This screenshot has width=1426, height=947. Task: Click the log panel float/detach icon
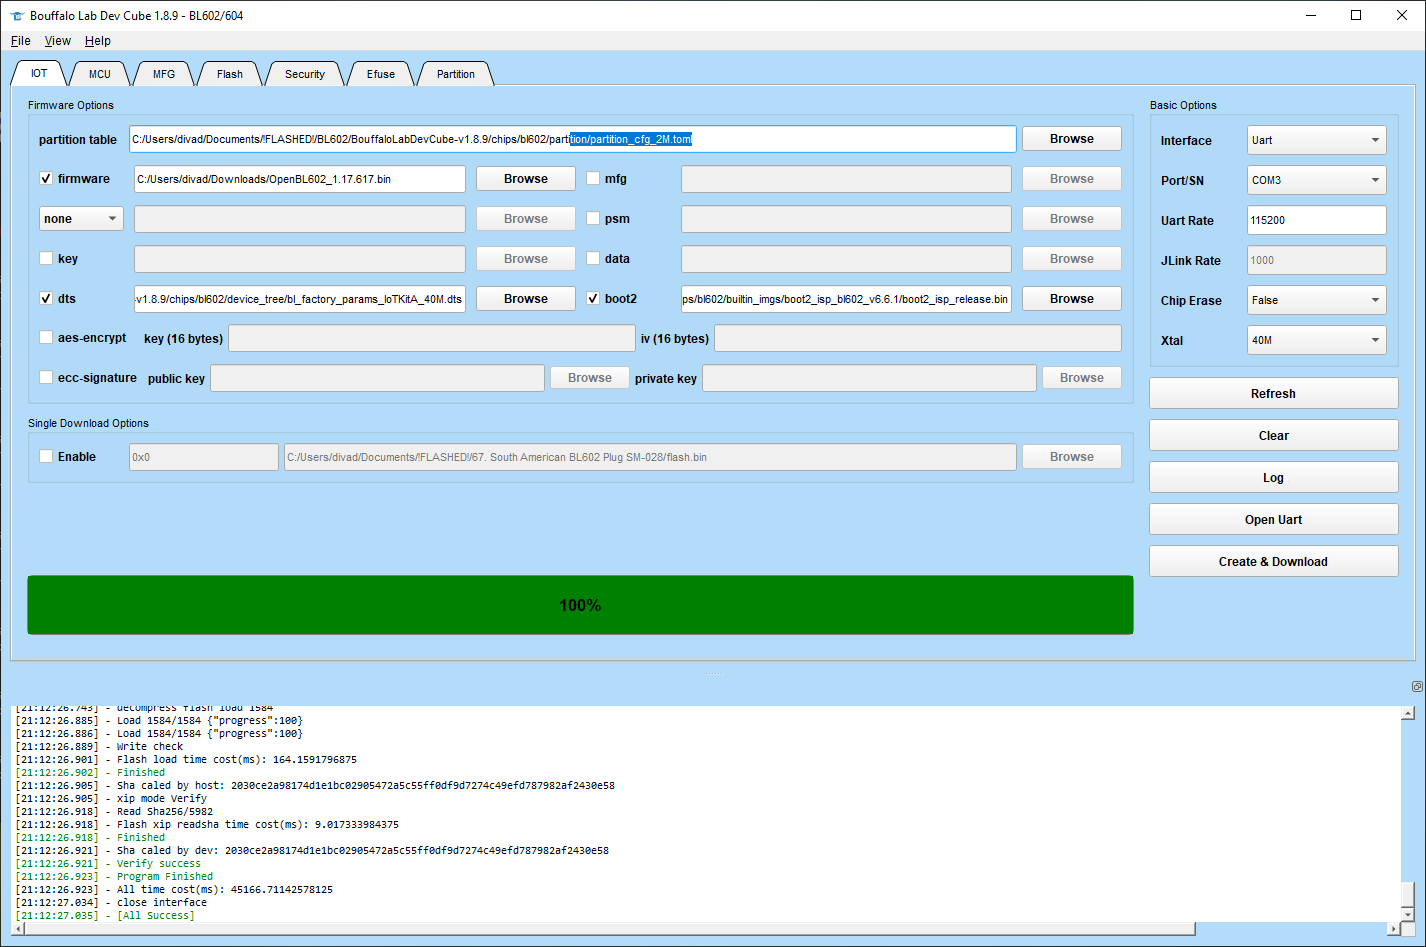1417,687
